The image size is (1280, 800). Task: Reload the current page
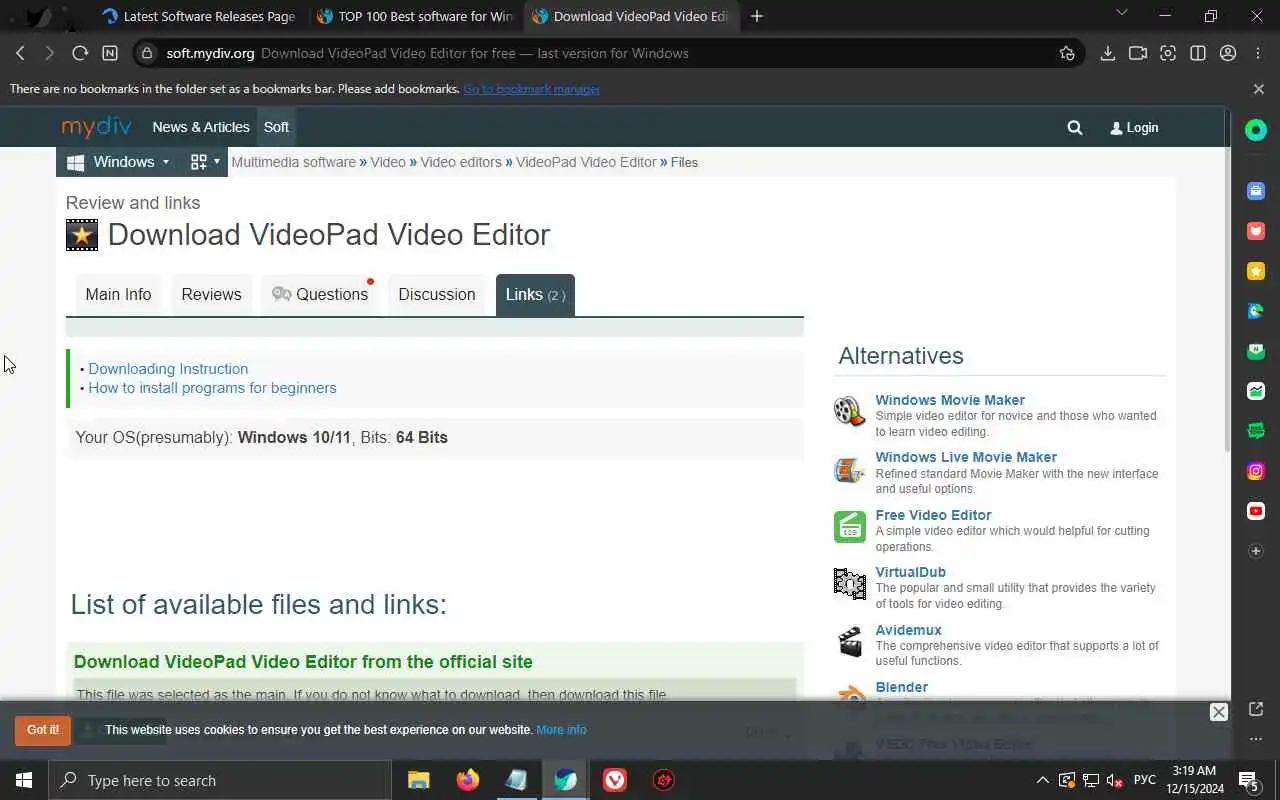(x=80, y=53)
